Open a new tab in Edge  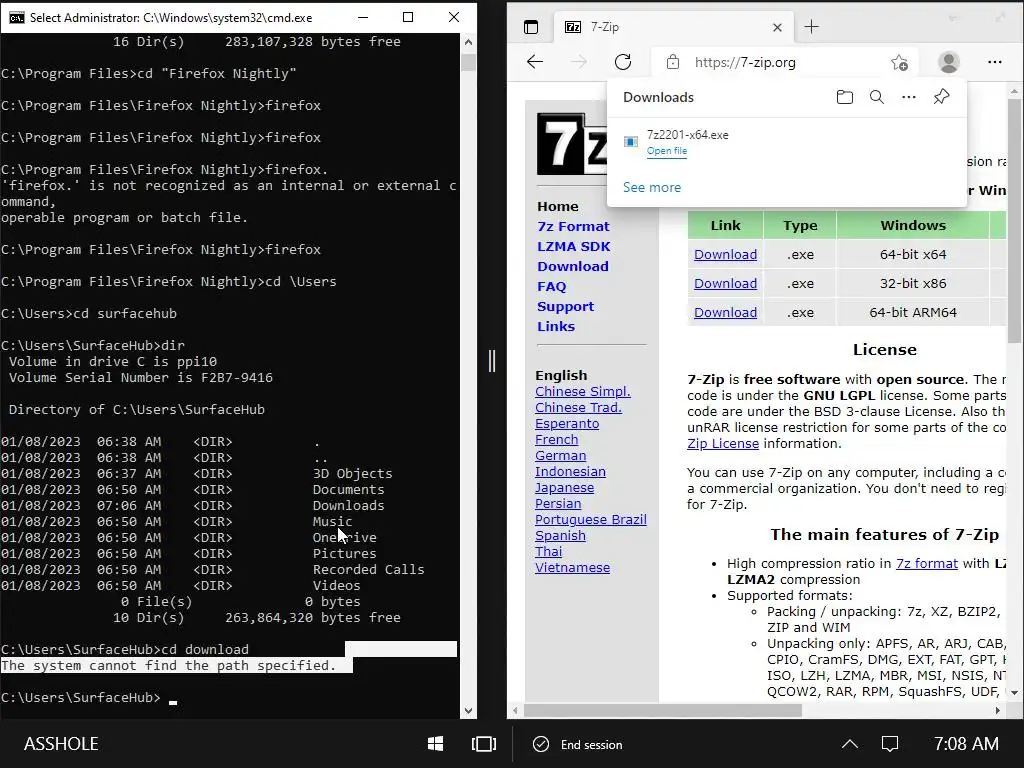coord(811,27)
